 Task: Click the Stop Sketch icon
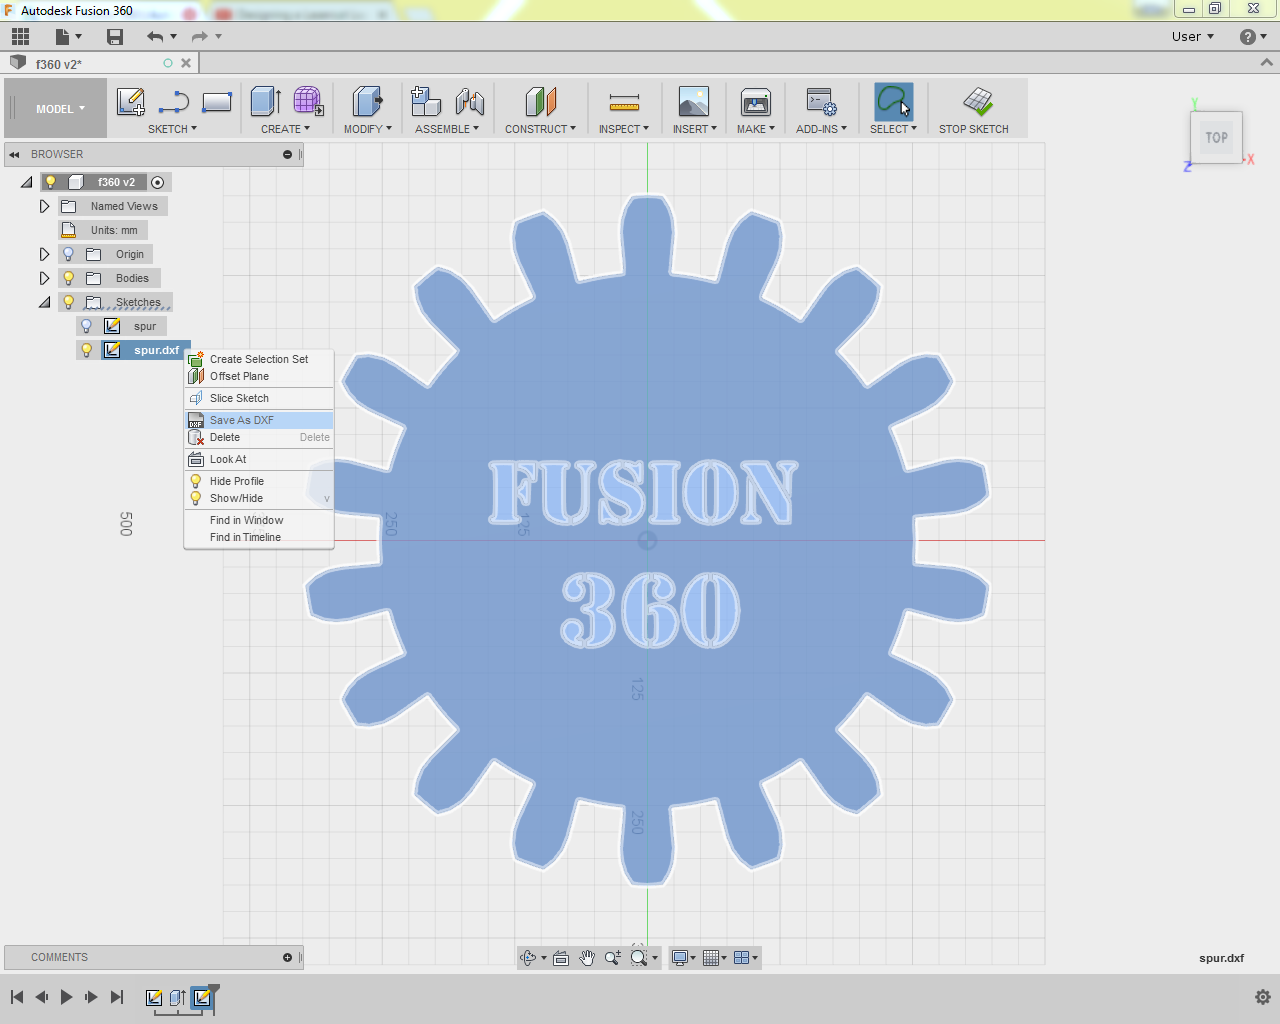pyautogui.click(x=977, y=102)
